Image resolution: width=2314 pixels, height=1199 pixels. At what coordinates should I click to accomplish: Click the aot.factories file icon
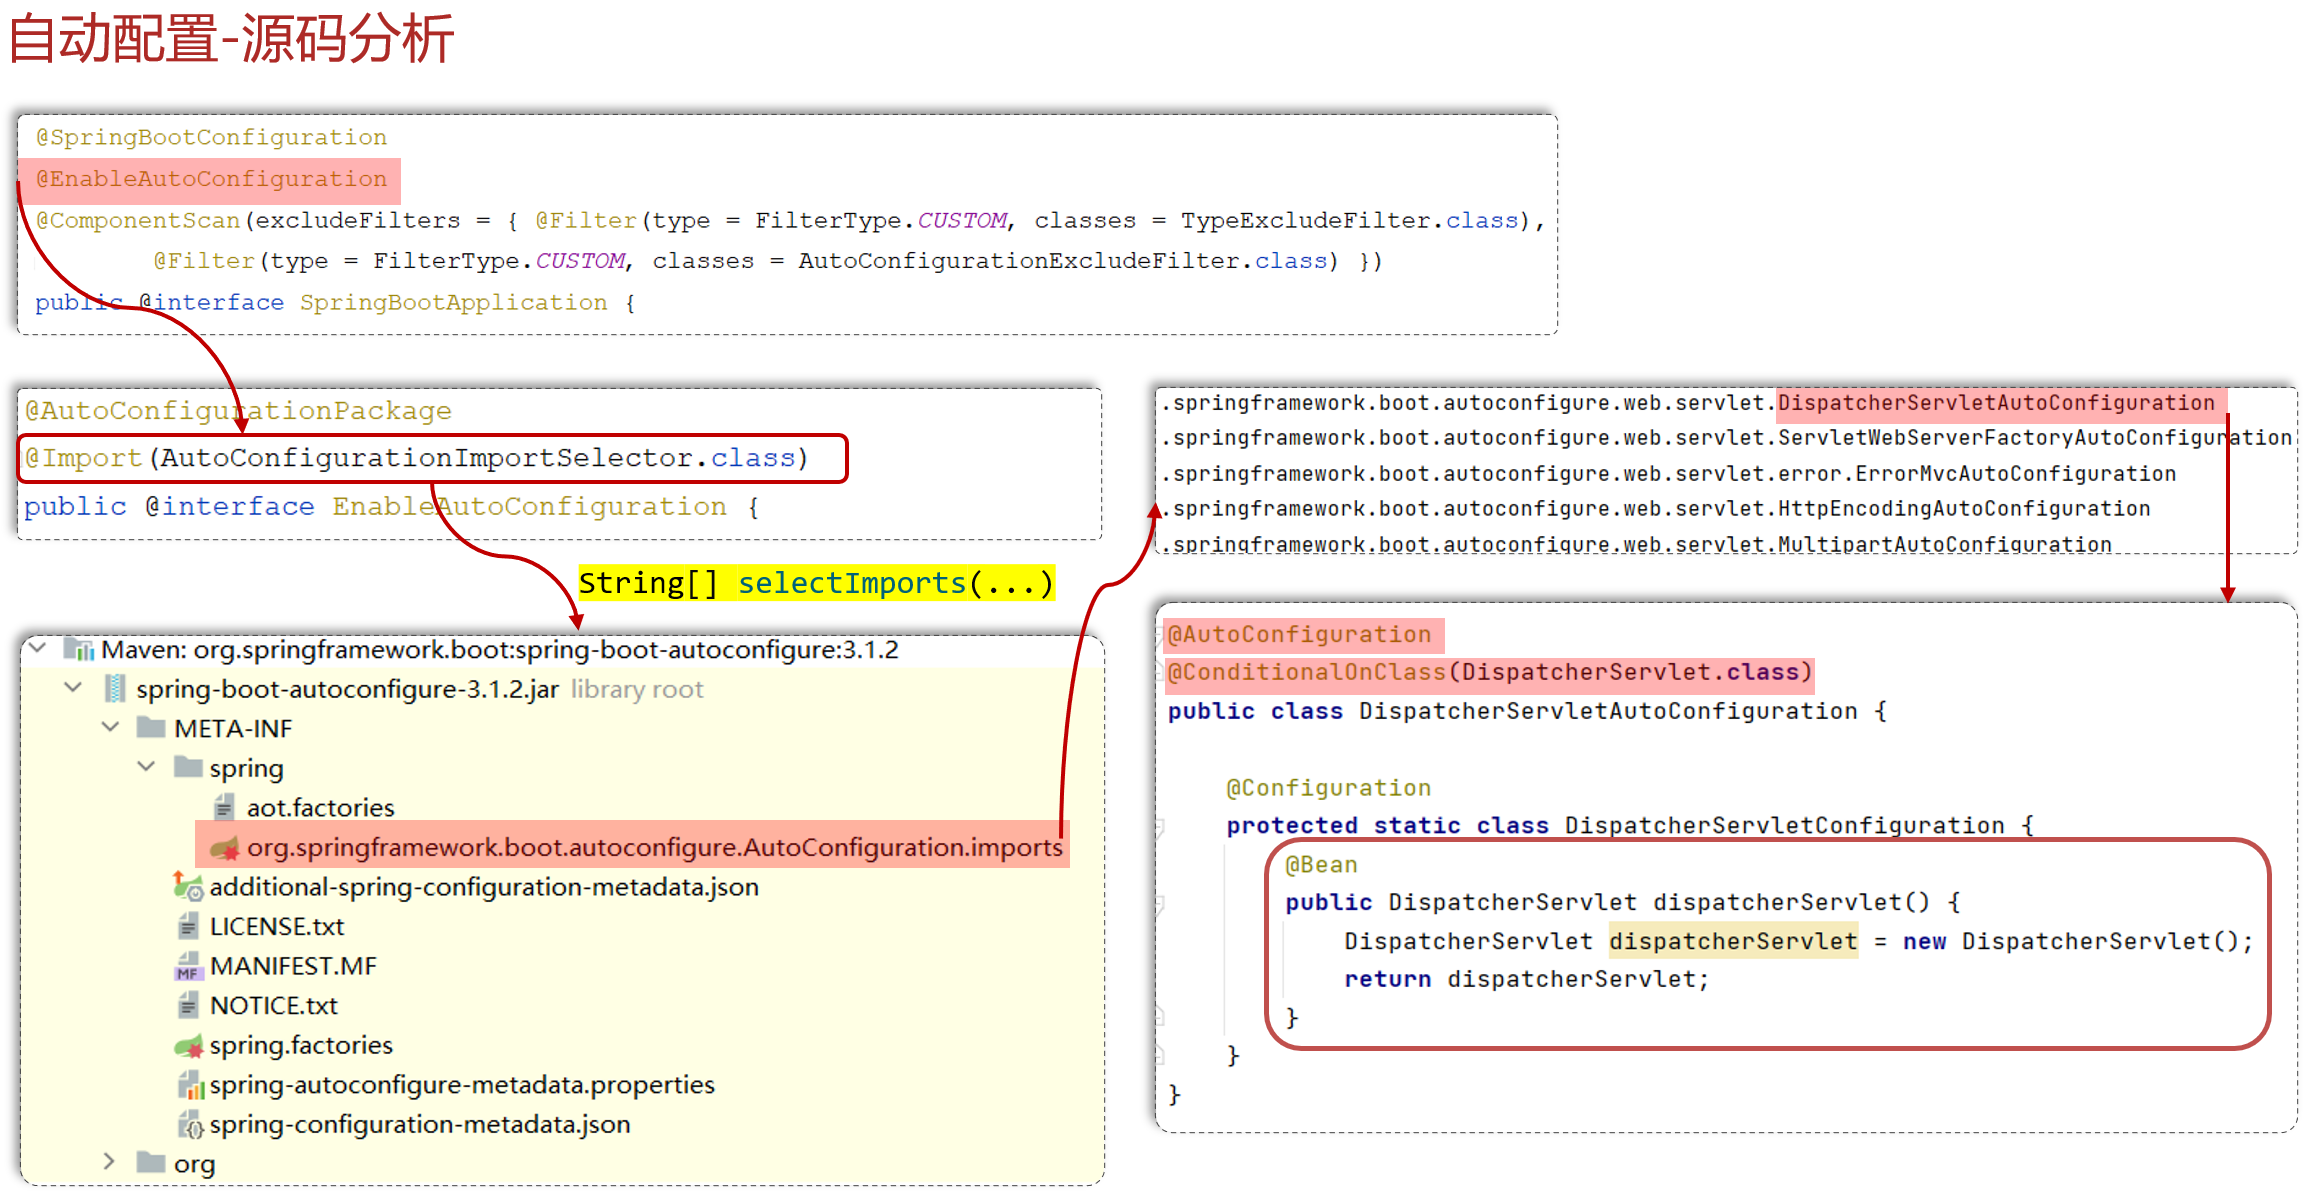(224, 807)
